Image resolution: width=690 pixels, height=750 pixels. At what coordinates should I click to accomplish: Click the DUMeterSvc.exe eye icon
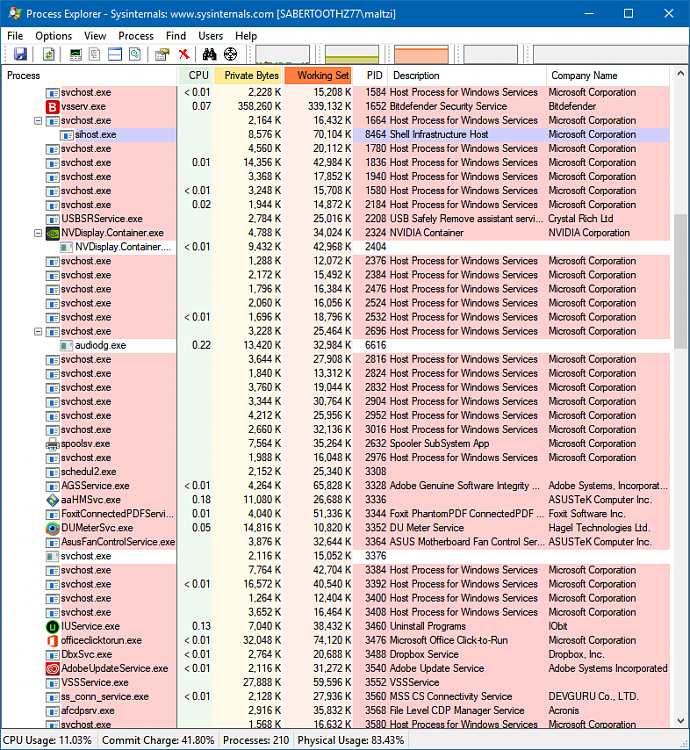click(x=53, y=528)
